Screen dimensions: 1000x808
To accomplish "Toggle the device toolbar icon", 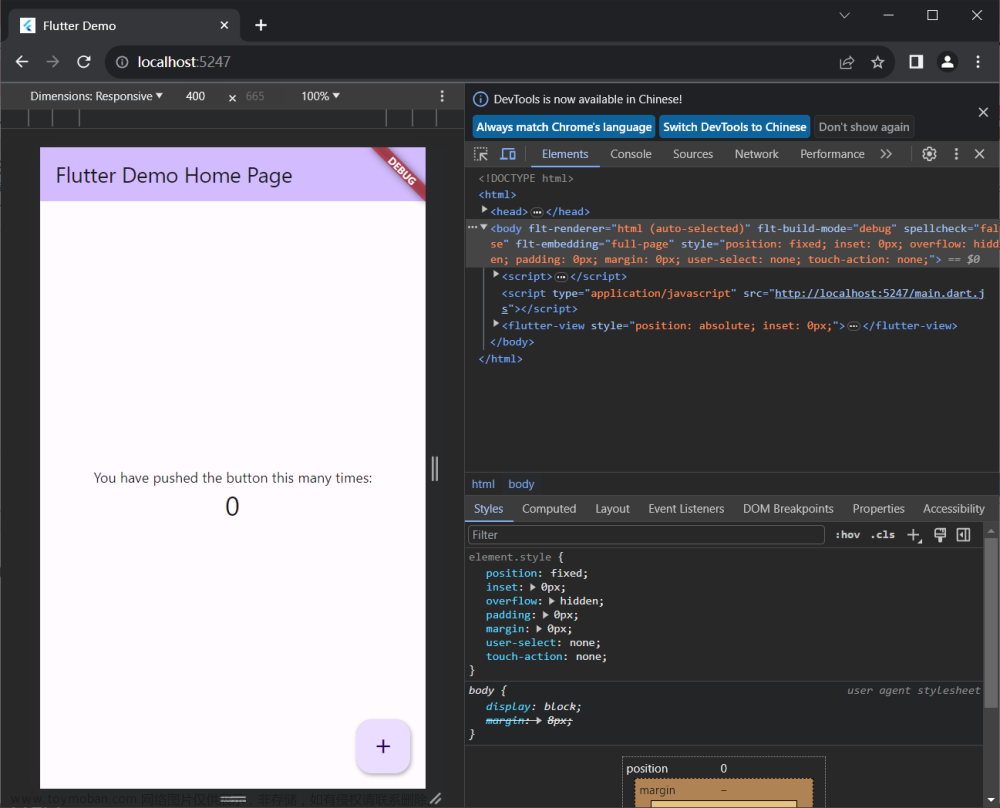I will 508,154.
